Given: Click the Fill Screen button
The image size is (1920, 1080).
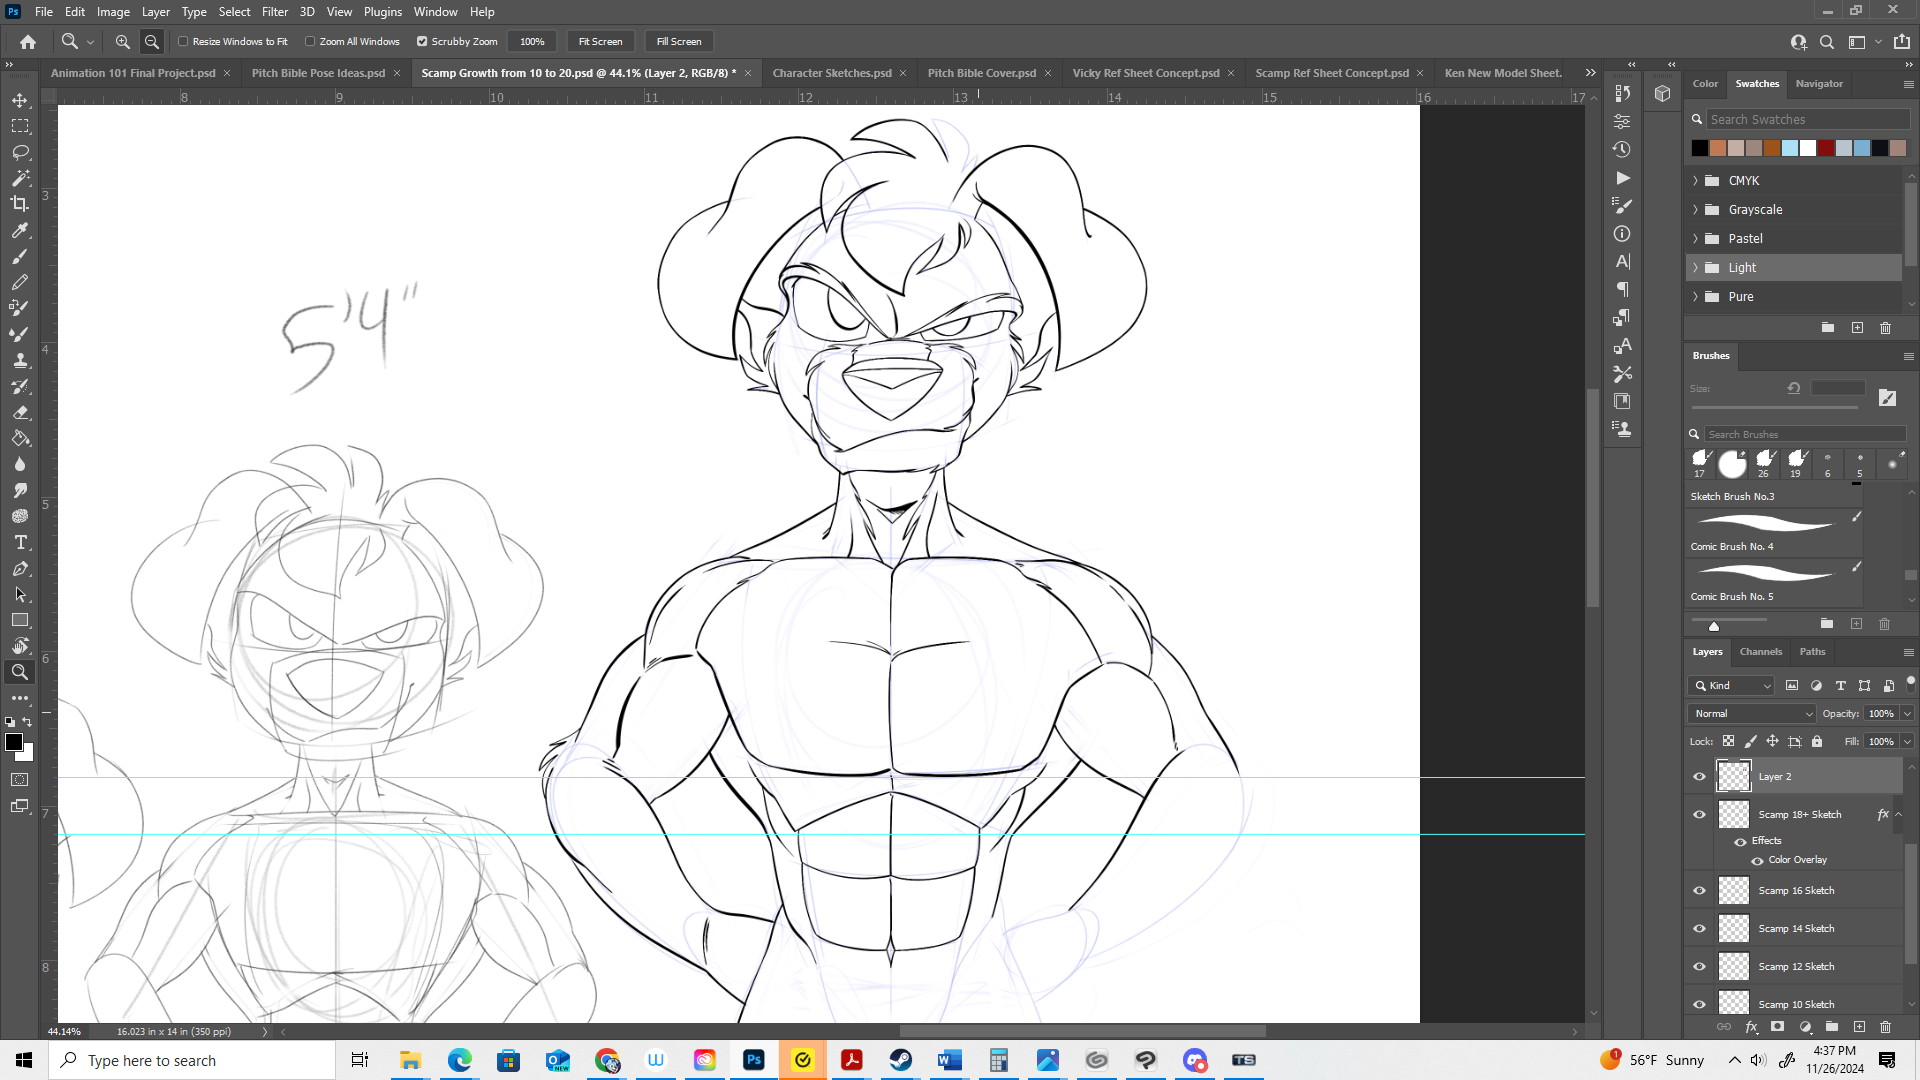Looking at the screenshot, I should 679,42.
